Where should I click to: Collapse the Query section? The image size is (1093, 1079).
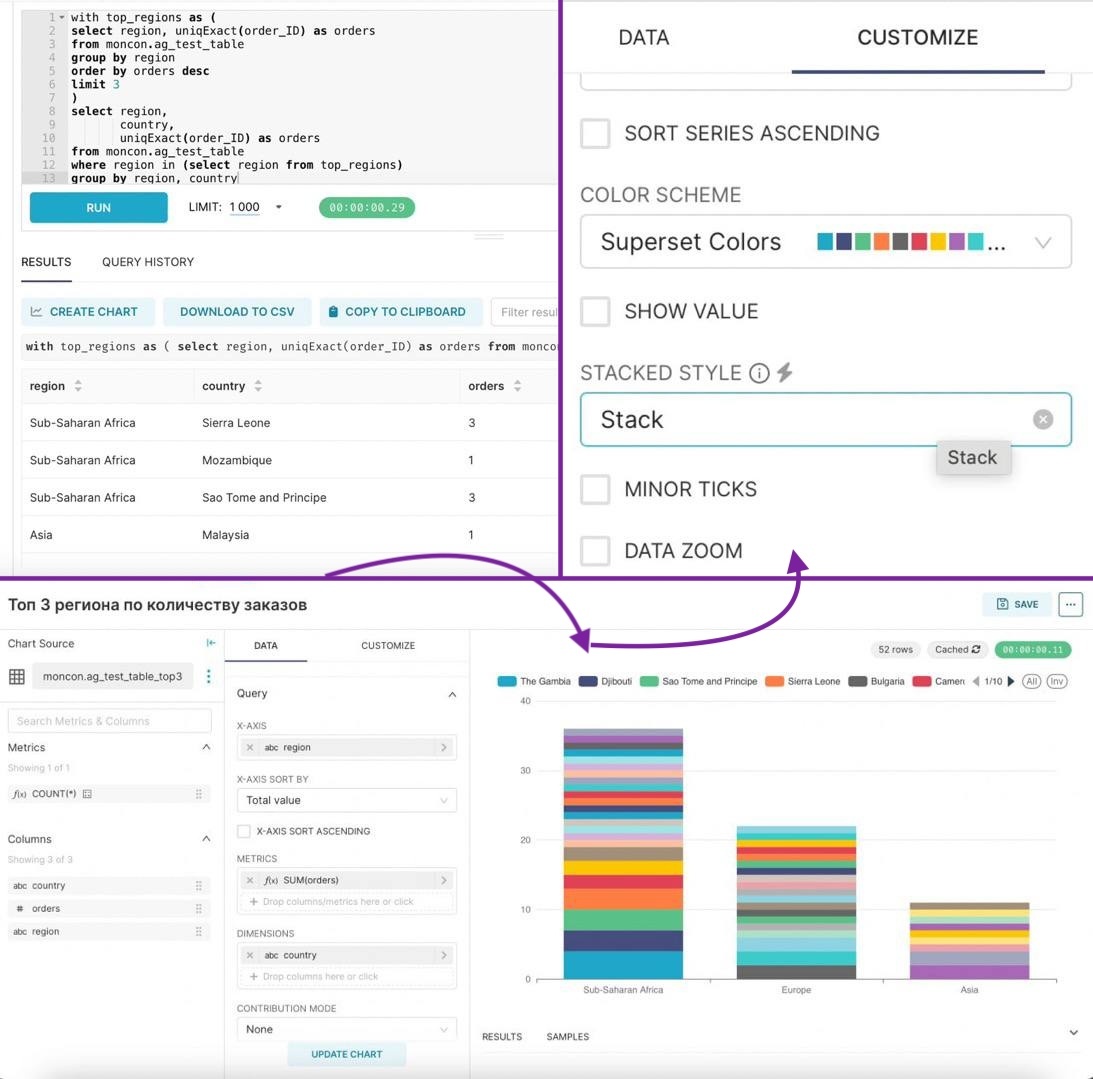(452, 694)
